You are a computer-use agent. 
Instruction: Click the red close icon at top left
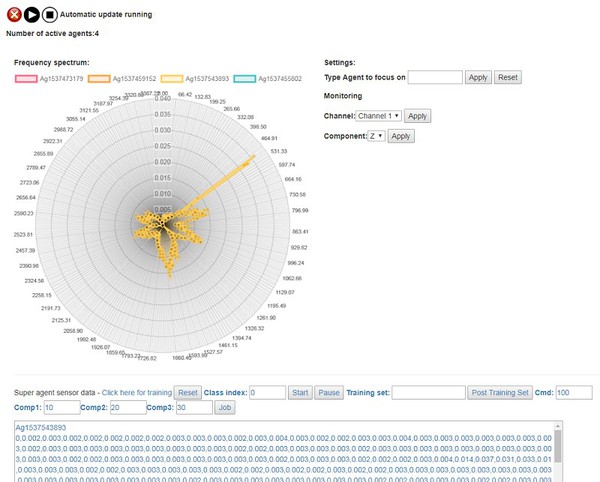(x=14, y=15)
